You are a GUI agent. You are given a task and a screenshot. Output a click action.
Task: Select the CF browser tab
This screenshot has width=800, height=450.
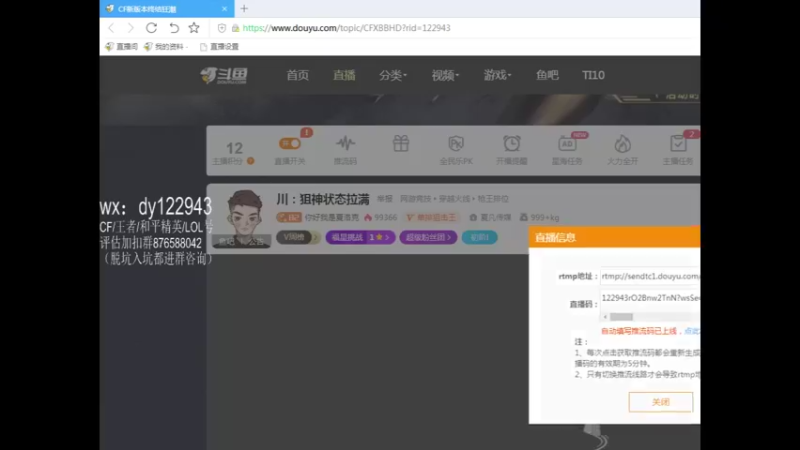point(167,9)
